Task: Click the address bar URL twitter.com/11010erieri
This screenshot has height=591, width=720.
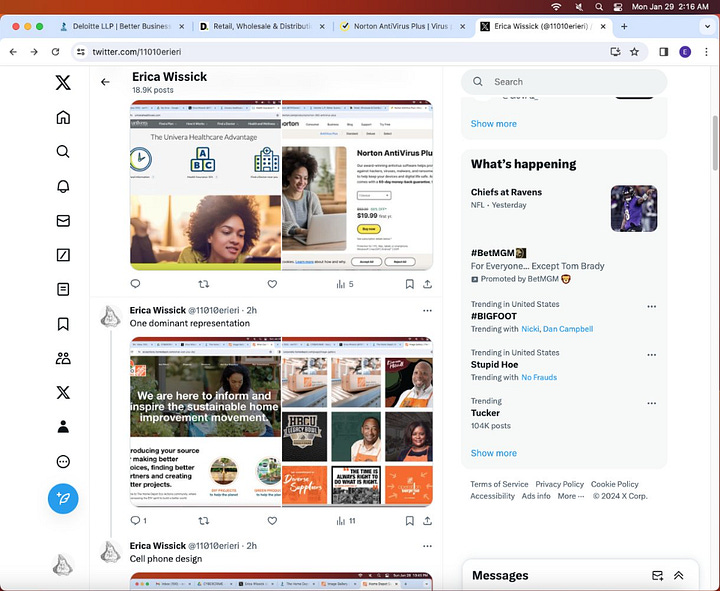Action: 137,52
